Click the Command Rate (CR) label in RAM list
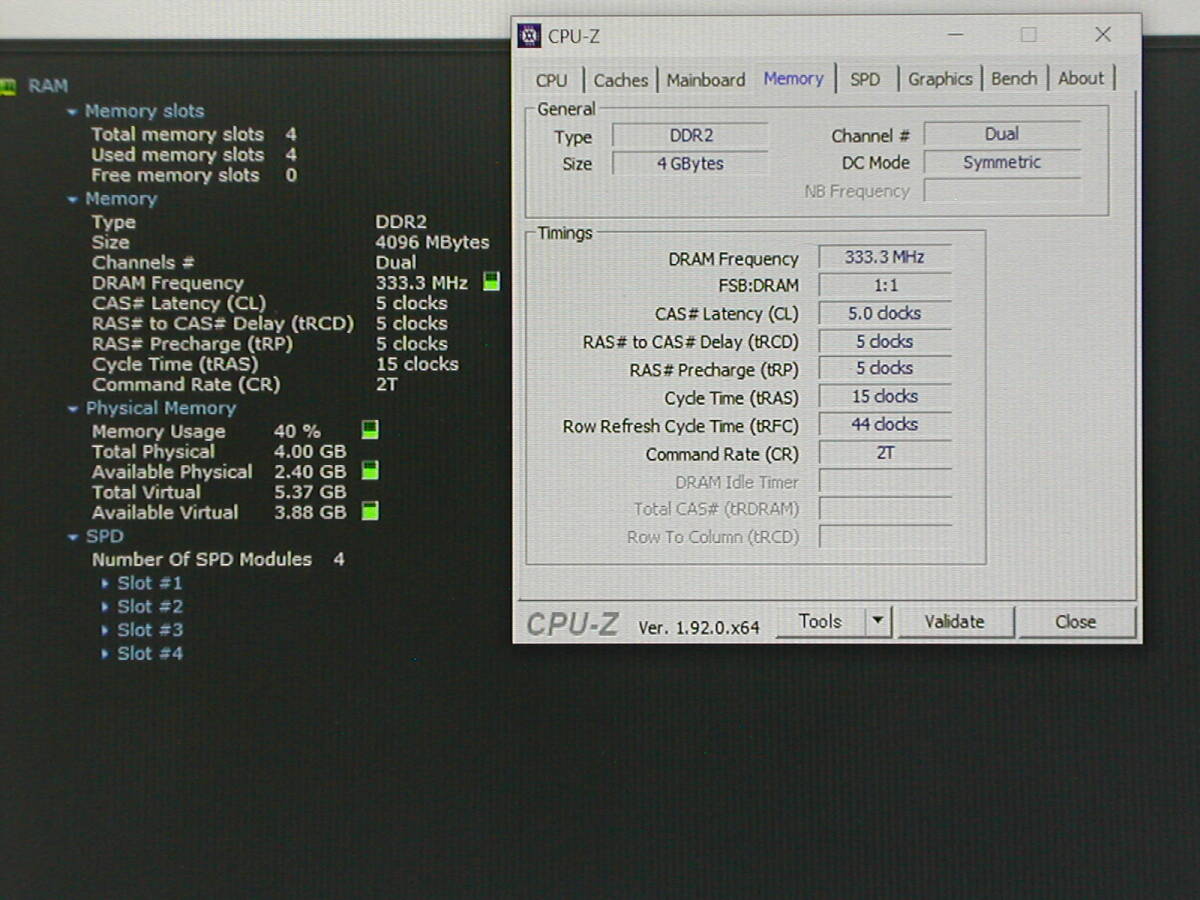 [x=186, y=384]
